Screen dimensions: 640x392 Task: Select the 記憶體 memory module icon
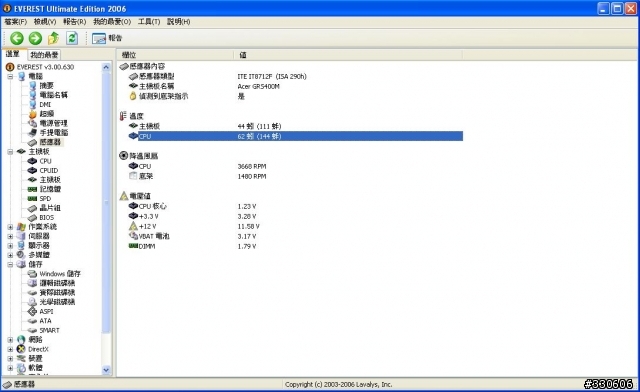(x=32, y=189)
